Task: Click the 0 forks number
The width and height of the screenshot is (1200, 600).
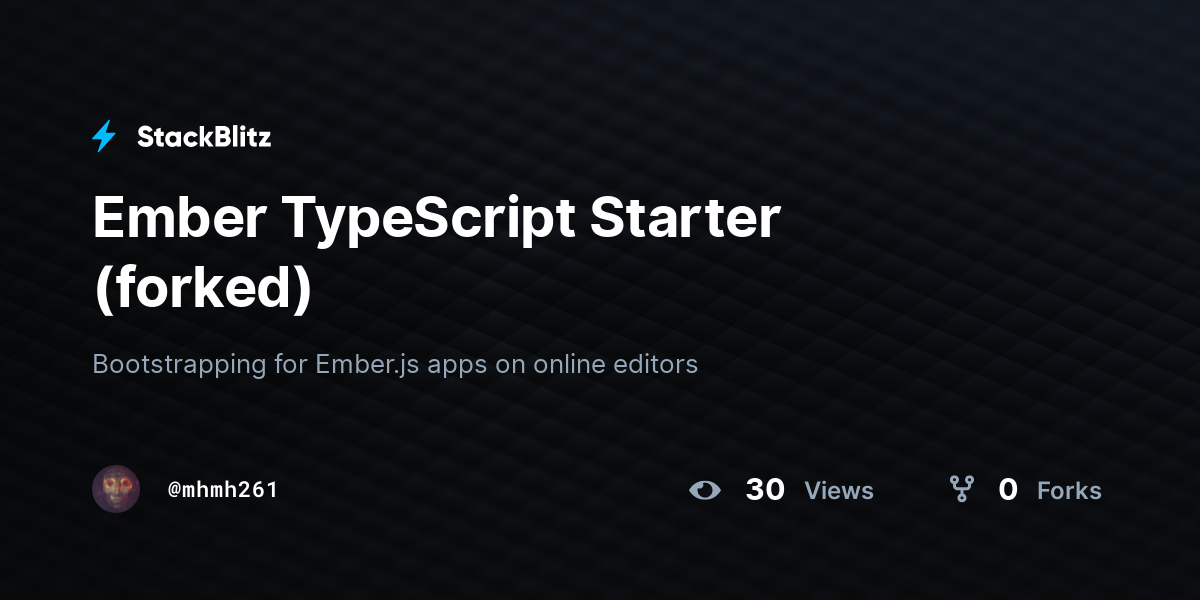Action: [x=1008, y=490]
